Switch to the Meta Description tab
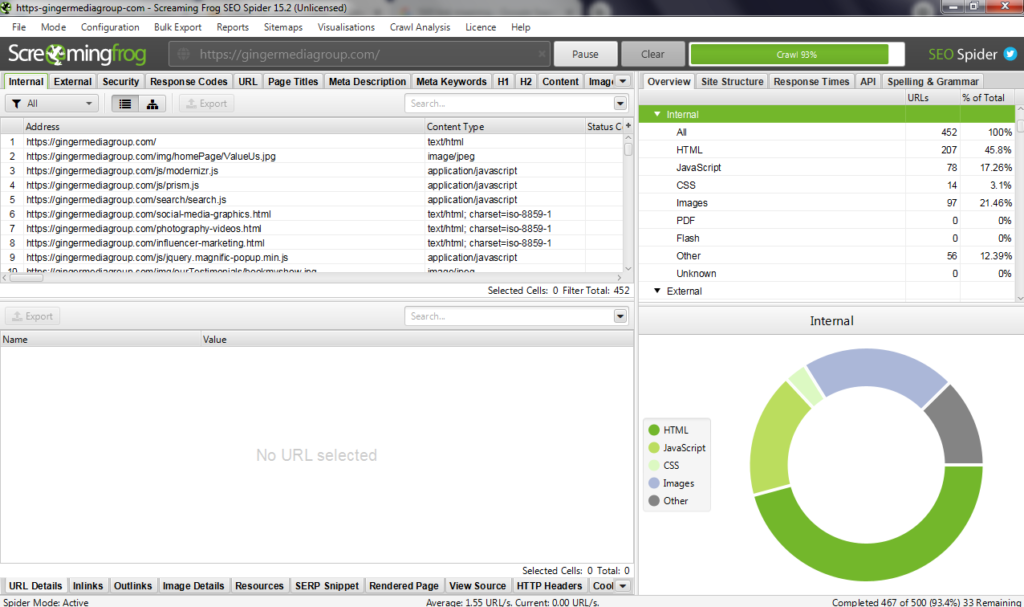Viewport: 1024px width, 607px height. [x=368, y=82]
